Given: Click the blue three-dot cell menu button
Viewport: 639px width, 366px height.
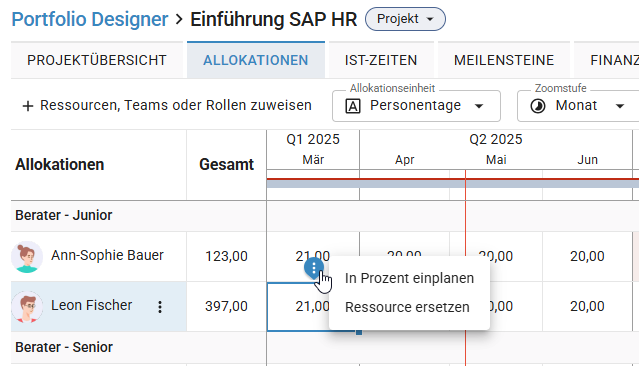Looking at the screenshot, I should [x=314, y=268].
